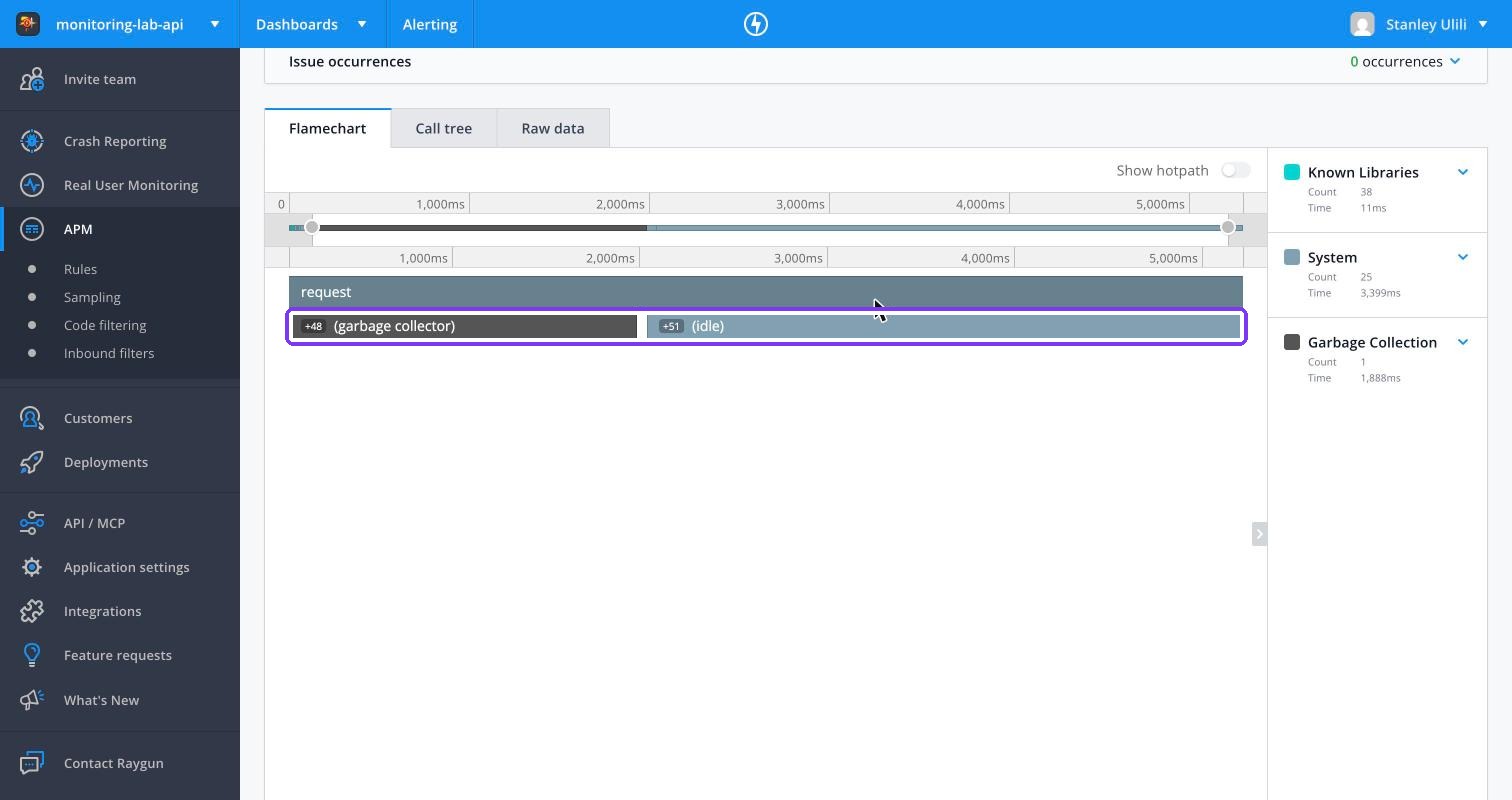
Task: Click the Stanley Ulili avatar icon
Action: 1362,24
